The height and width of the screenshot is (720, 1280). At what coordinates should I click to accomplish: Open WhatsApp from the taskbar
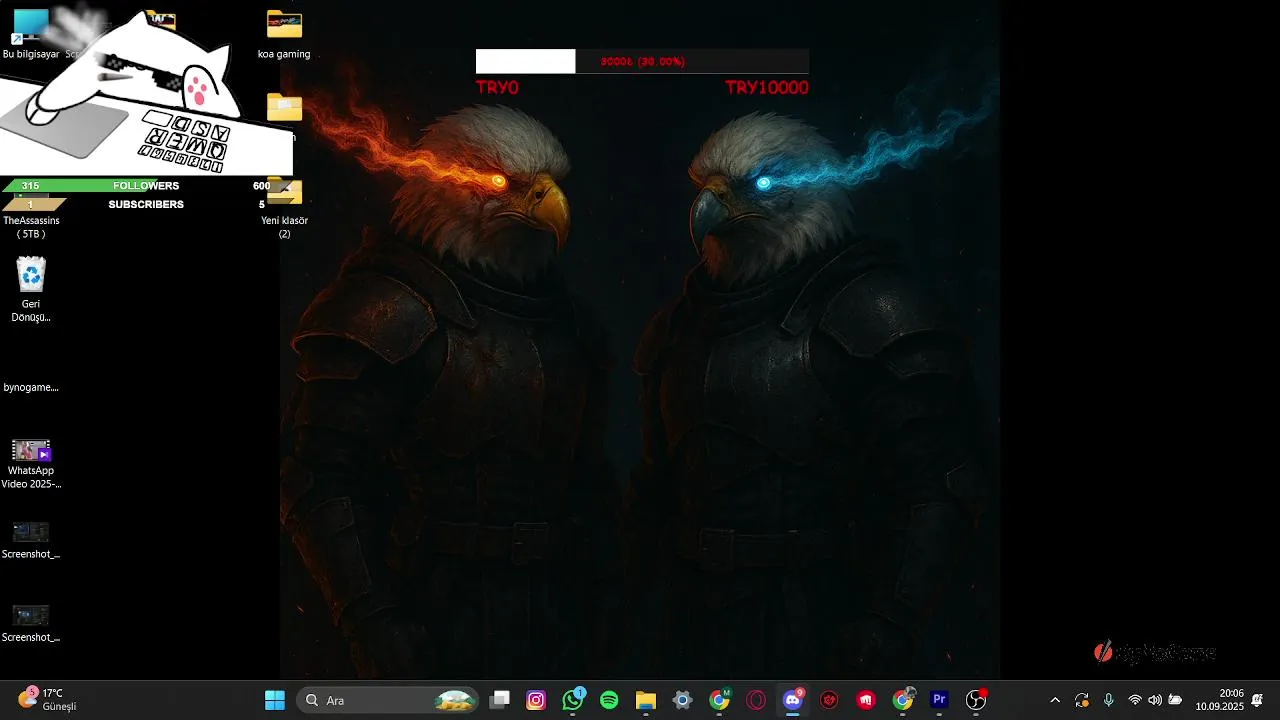573,700
